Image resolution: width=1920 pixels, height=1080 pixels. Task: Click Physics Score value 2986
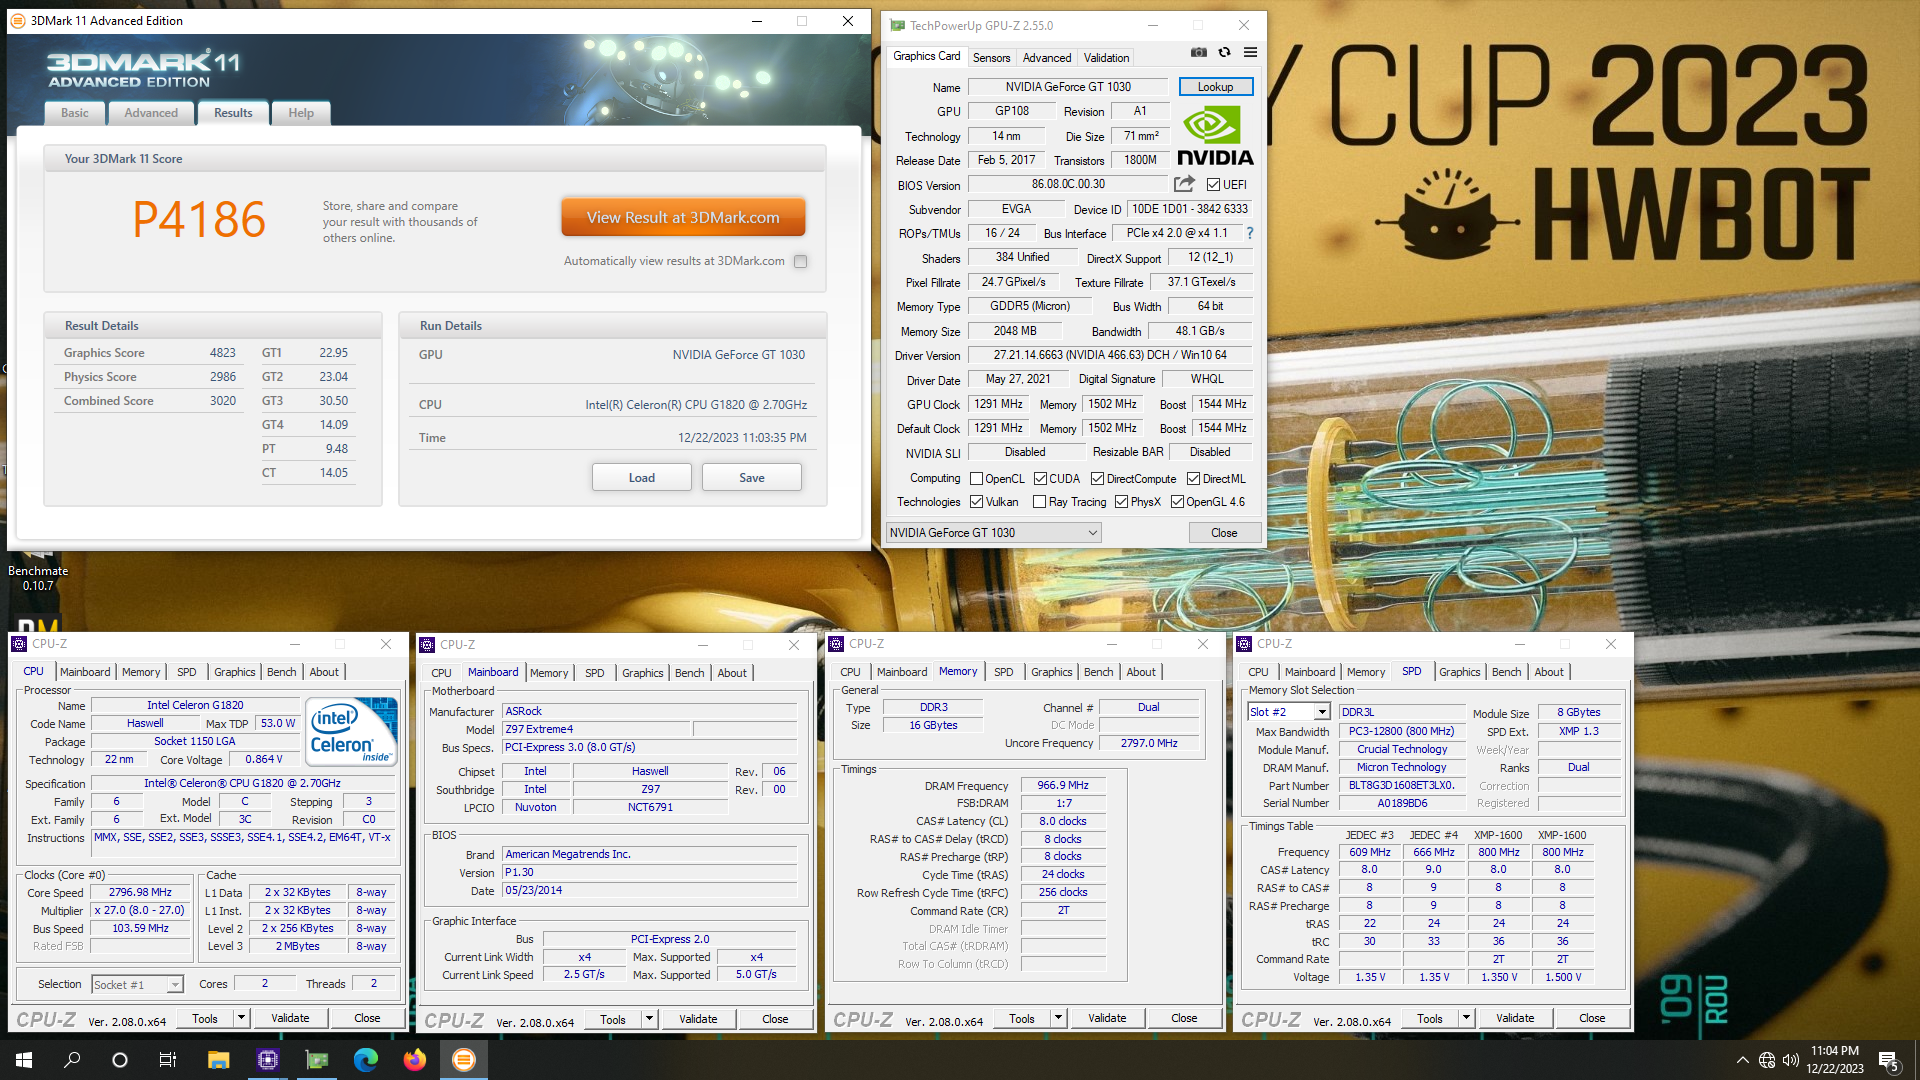(x=222, y=377)
